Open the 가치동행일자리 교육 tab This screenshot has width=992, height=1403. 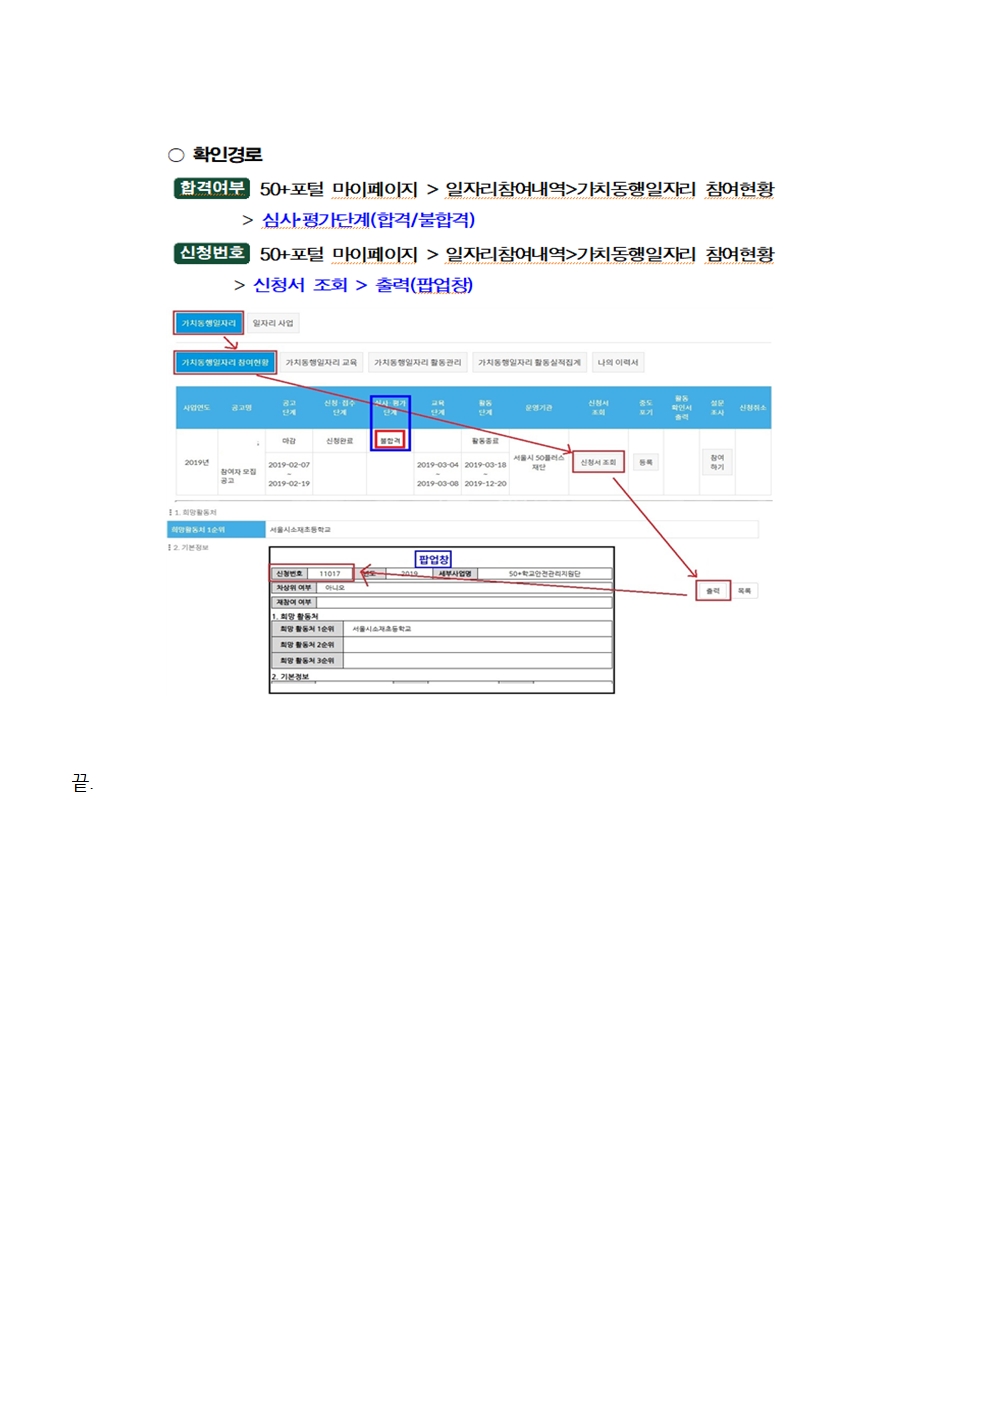[321, 362]
